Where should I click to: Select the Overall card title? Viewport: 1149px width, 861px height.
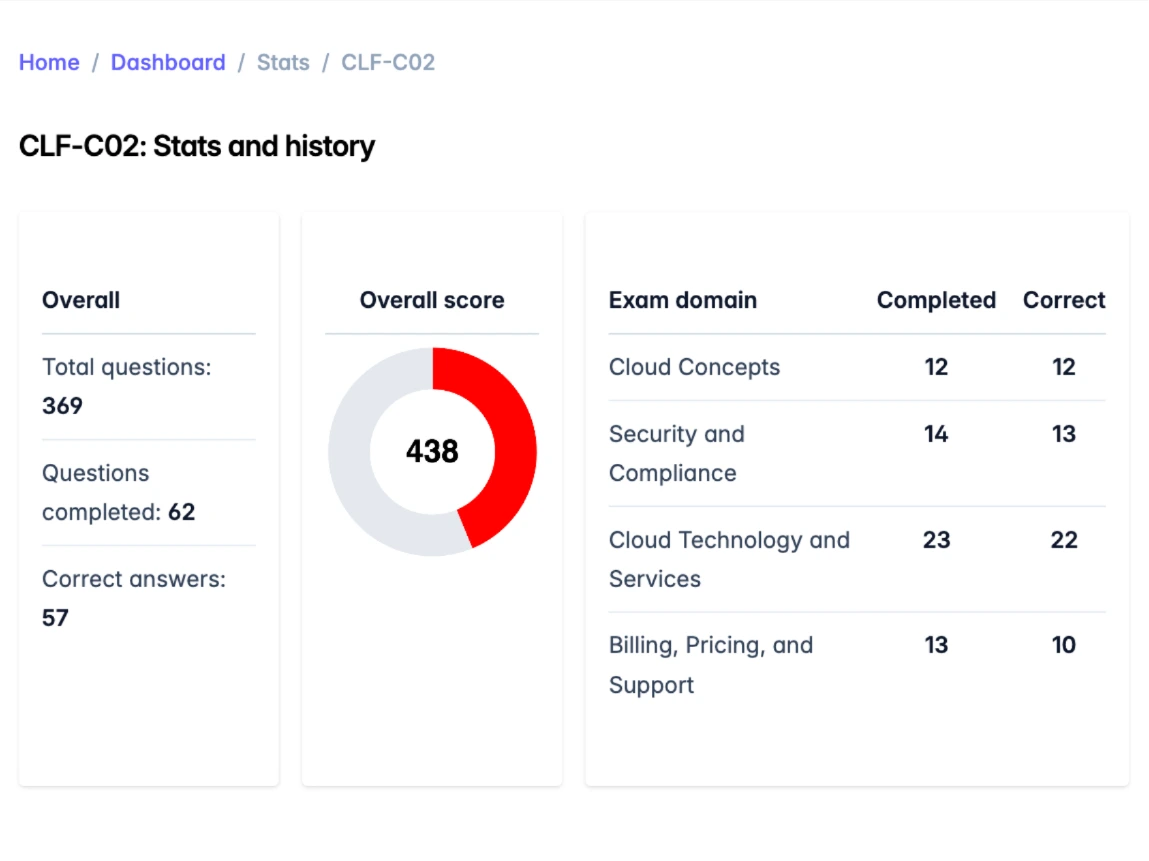coord(81,300)
